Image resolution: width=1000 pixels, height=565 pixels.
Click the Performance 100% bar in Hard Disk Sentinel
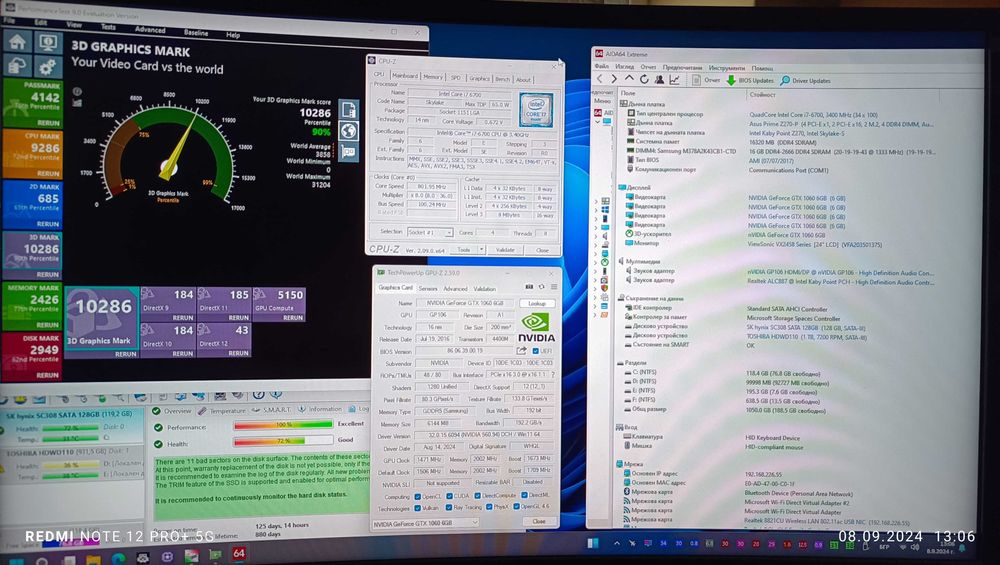tap(283, 424)
